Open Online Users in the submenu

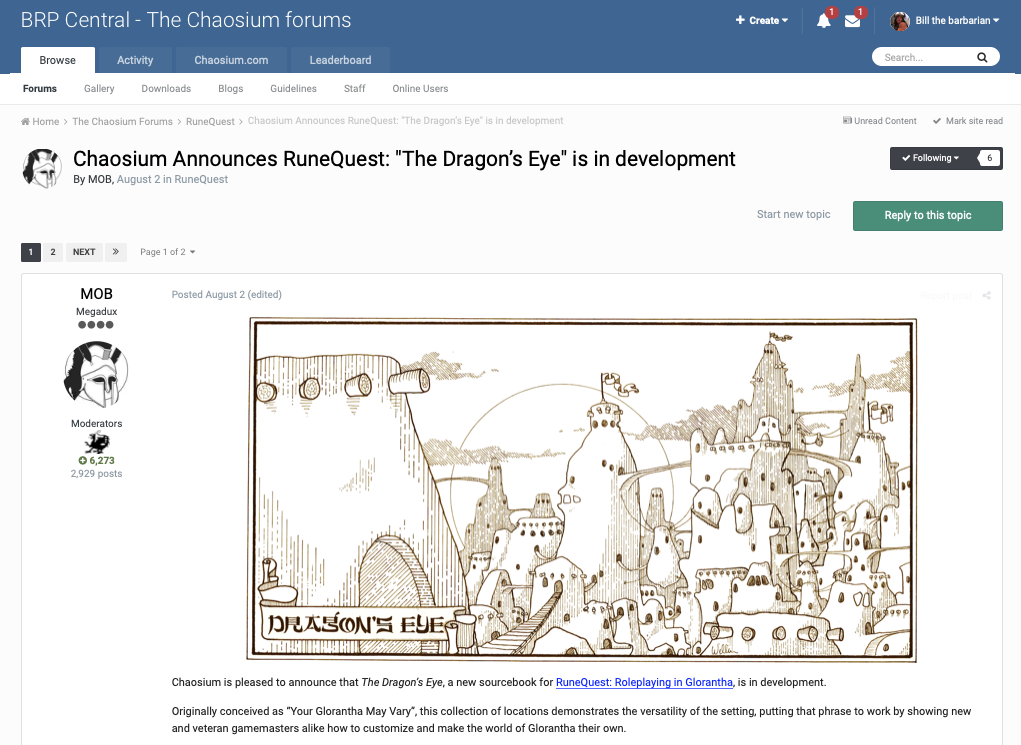click(x=420, y=89)
